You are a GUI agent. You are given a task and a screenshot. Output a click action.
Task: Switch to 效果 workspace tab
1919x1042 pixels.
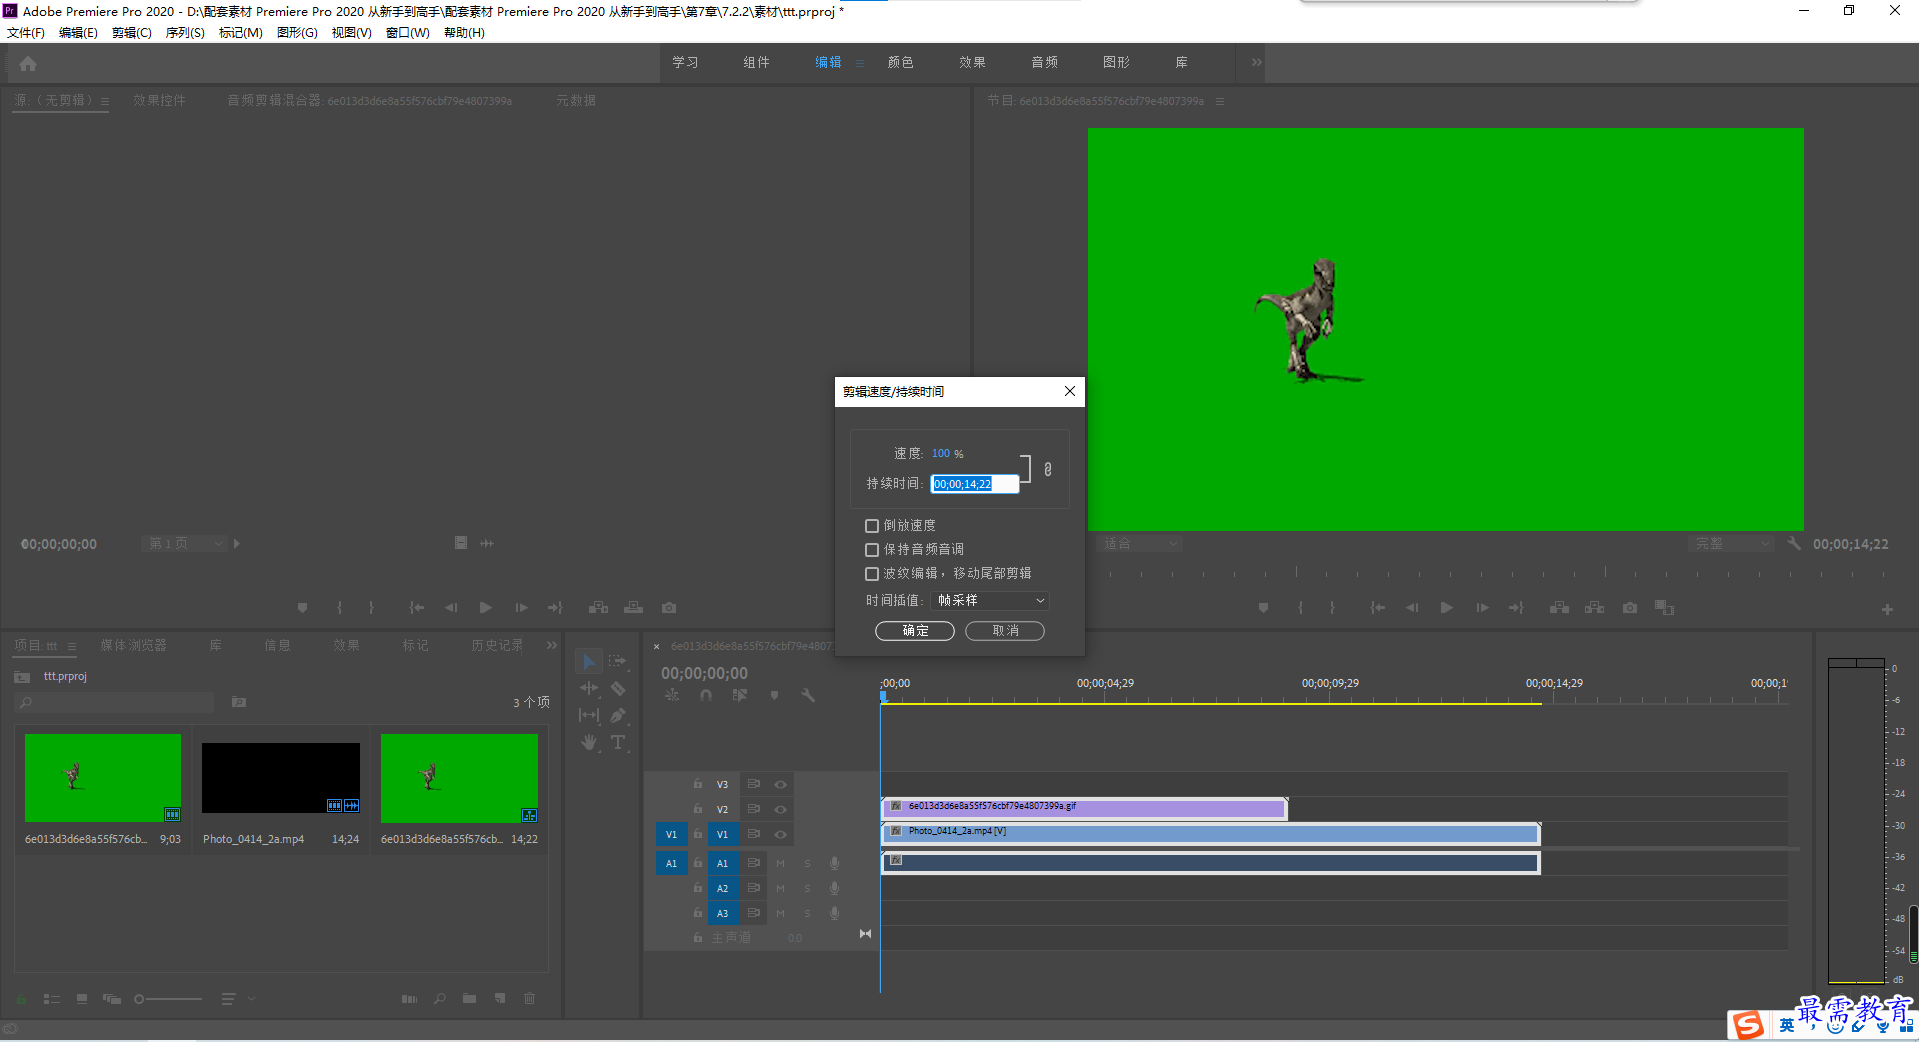click(x=972, y=62)
